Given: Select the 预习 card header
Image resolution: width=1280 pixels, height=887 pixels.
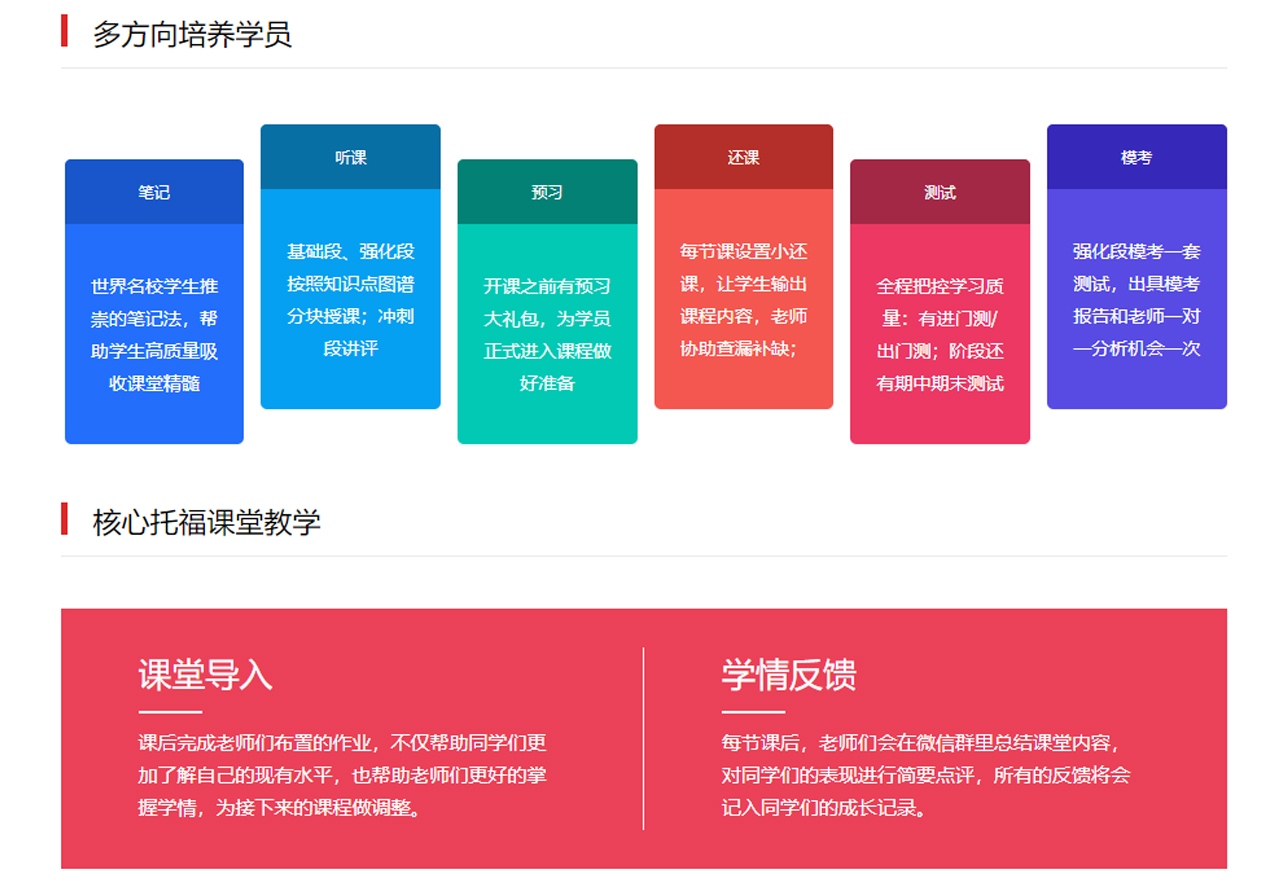Looking at the screenshot, I should tap(547, 192).
